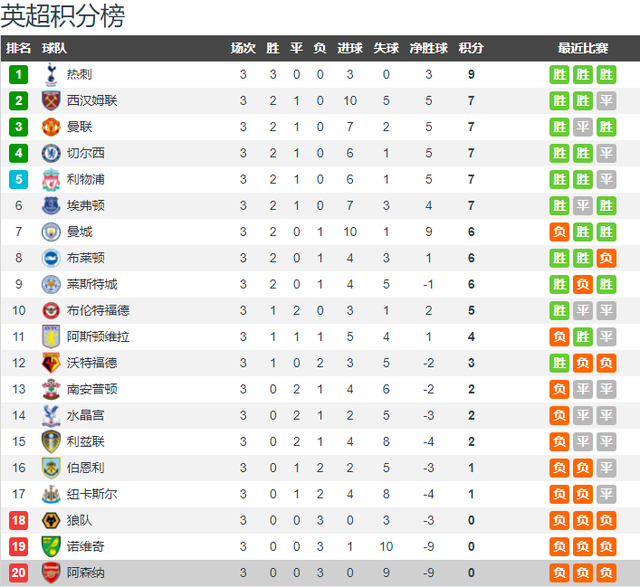Click the rank 1 green badge
640x587 pixels.
click(x=18, y=75)
